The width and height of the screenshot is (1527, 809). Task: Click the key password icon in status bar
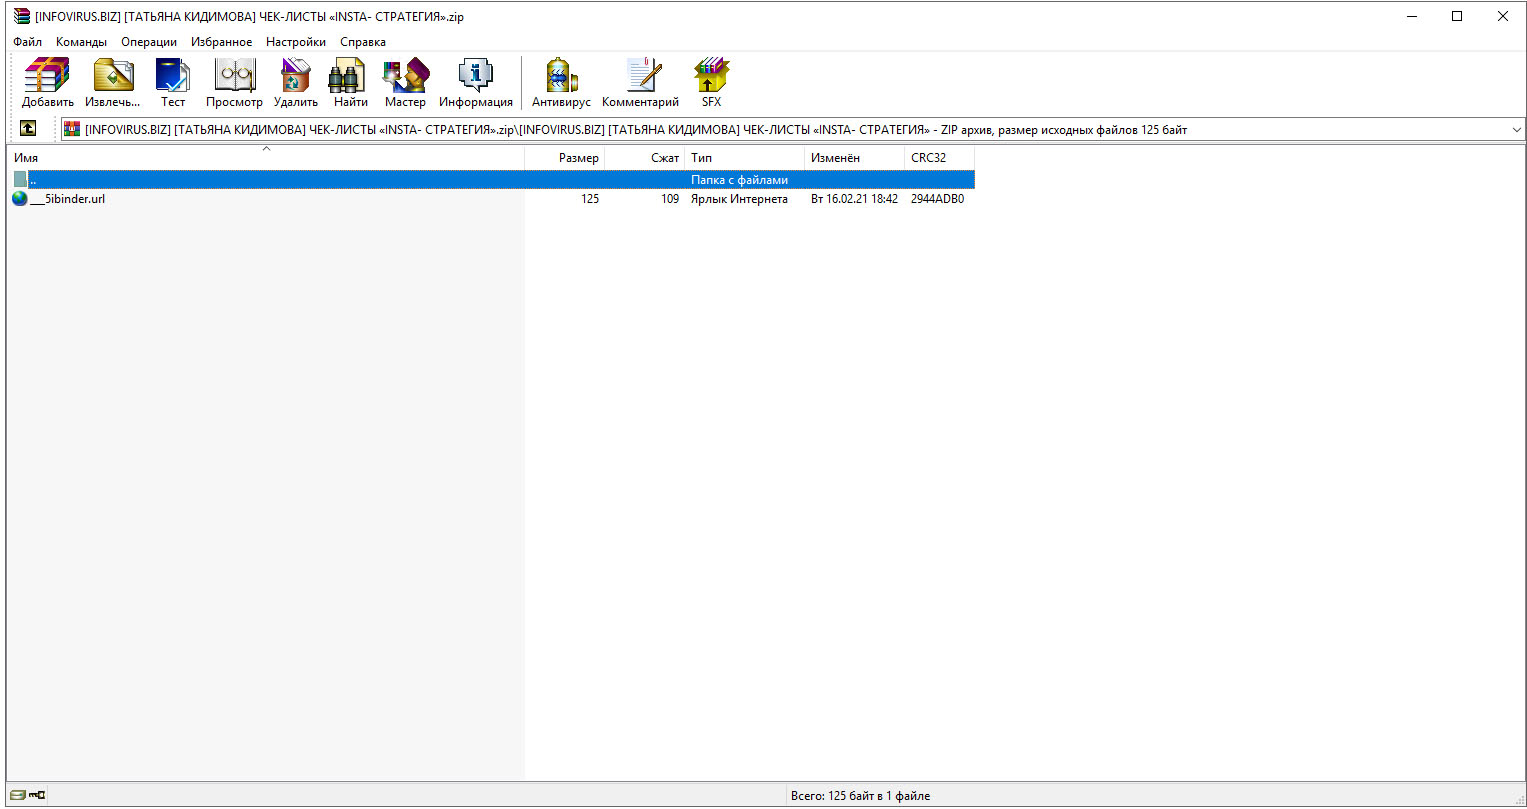coord(38,795)
